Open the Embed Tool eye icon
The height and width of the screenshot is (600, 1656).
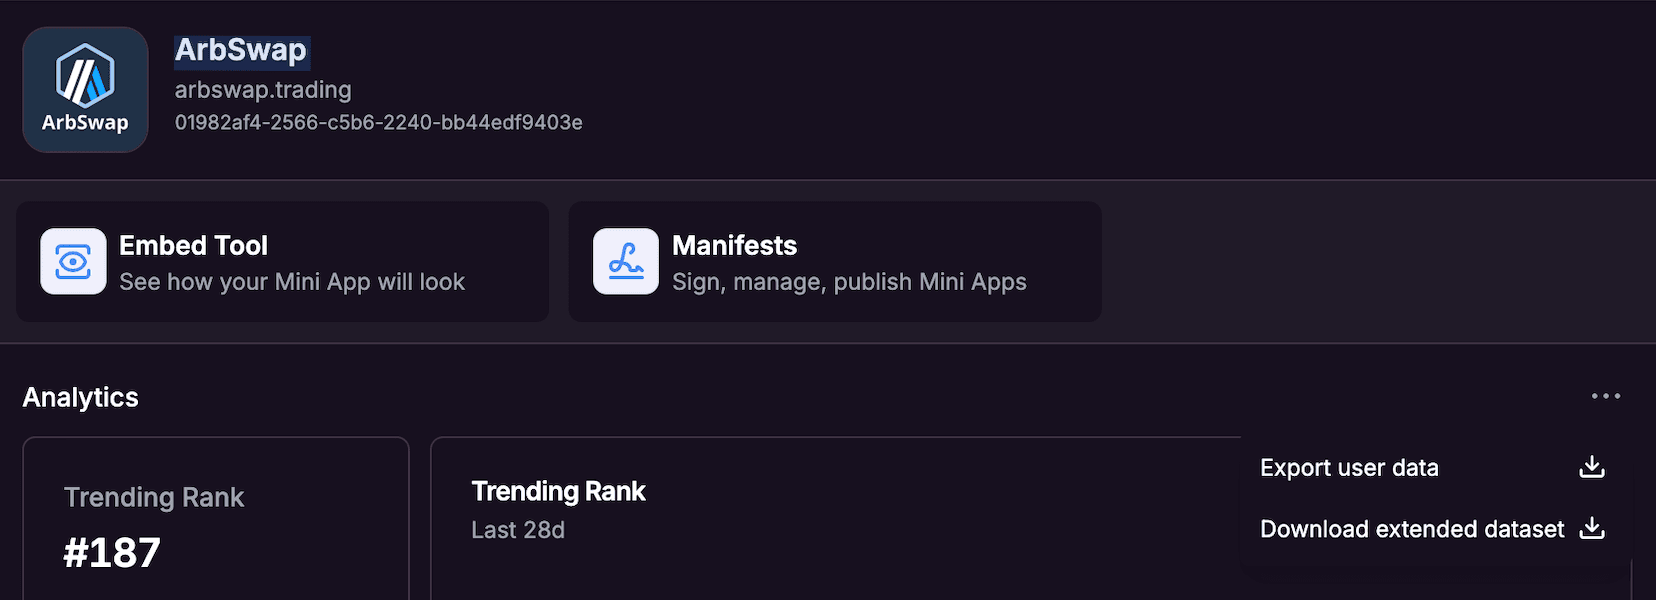point(73,262)
